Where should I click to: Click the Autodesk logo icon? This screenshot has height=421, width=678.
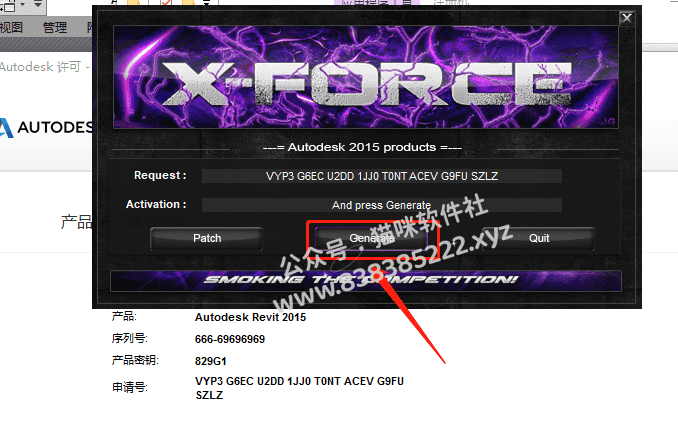[x=6, y=128]
